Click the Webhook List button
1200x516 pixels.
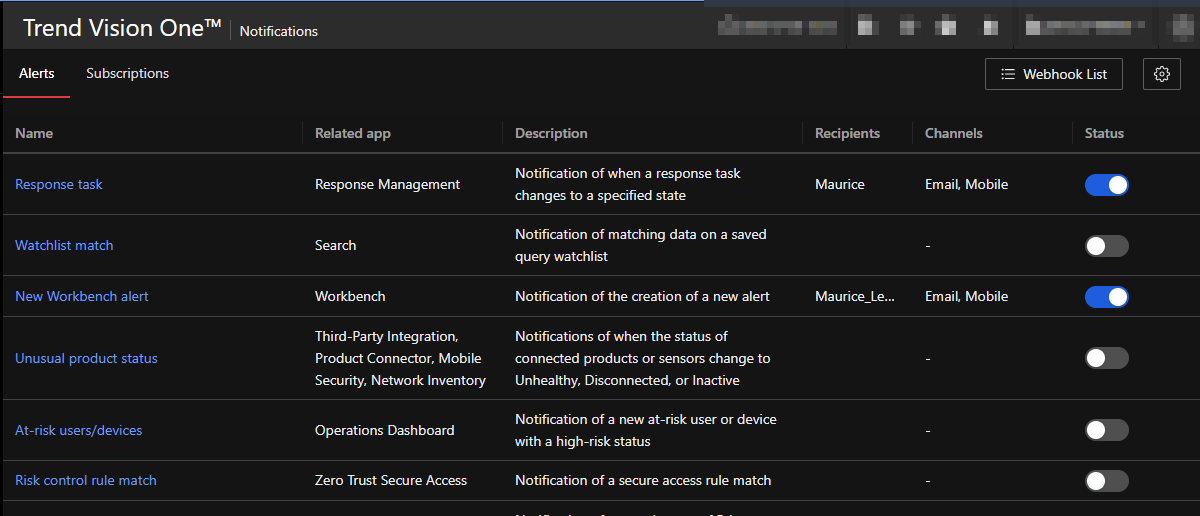(x=1053, y=74)
